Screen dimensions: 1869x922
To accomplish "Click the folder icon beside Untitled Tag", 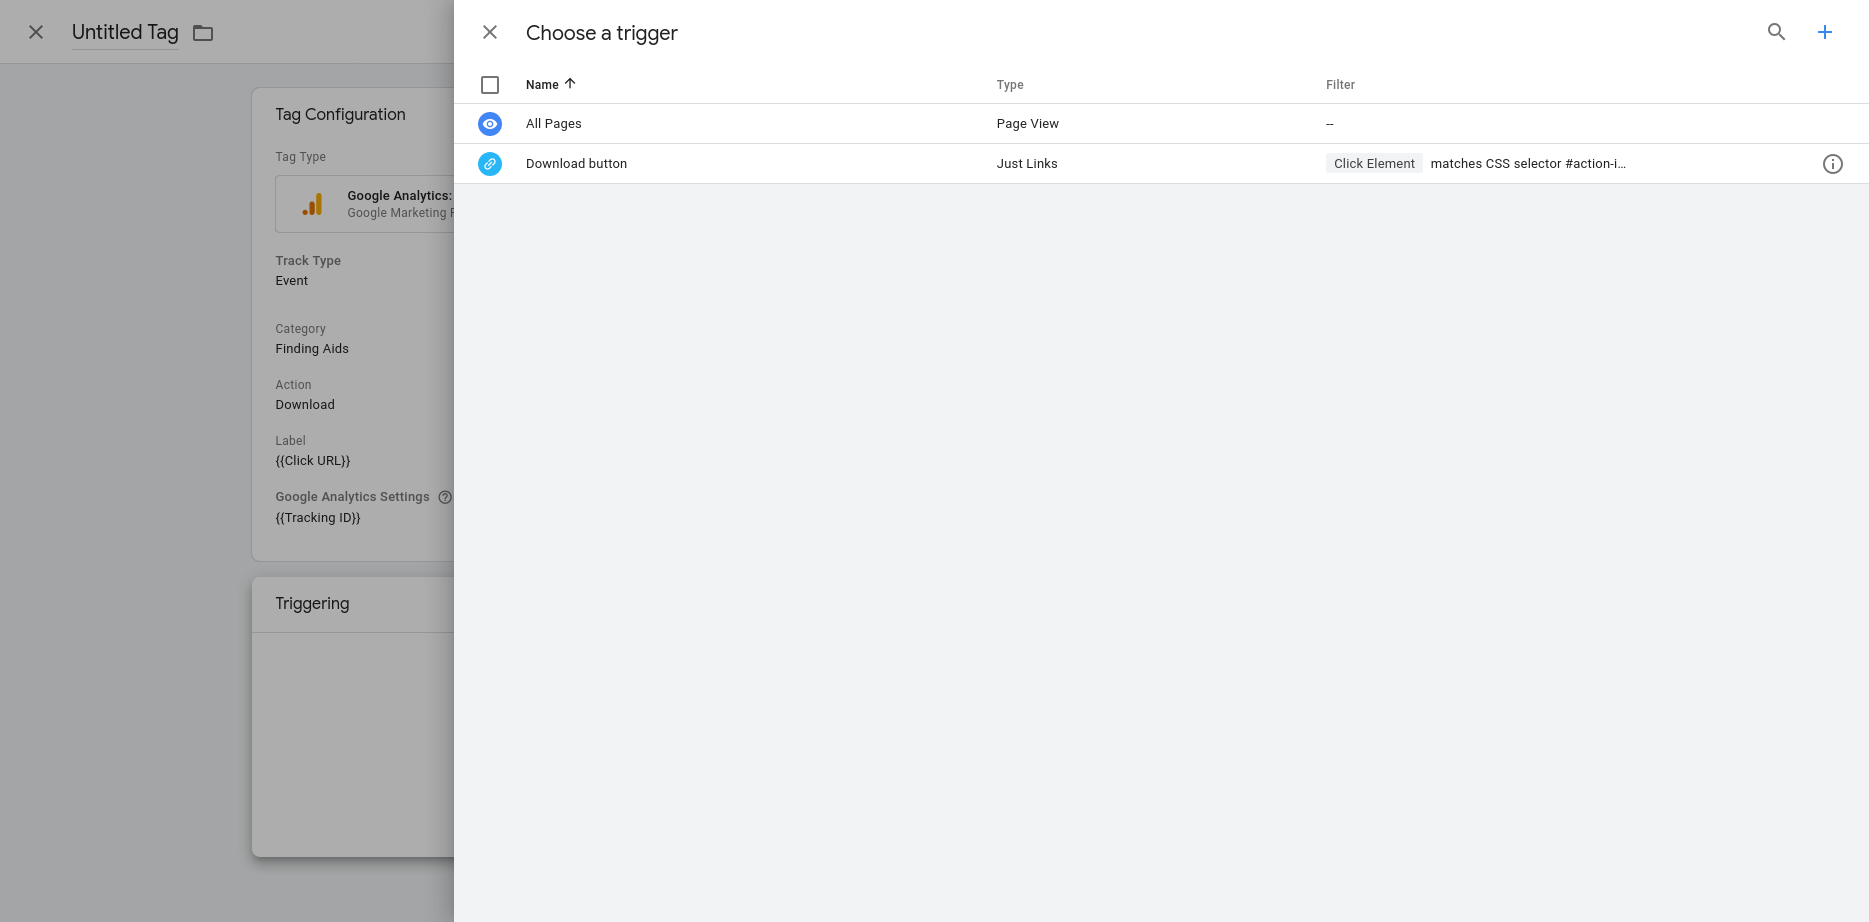I will coord(203,33).
